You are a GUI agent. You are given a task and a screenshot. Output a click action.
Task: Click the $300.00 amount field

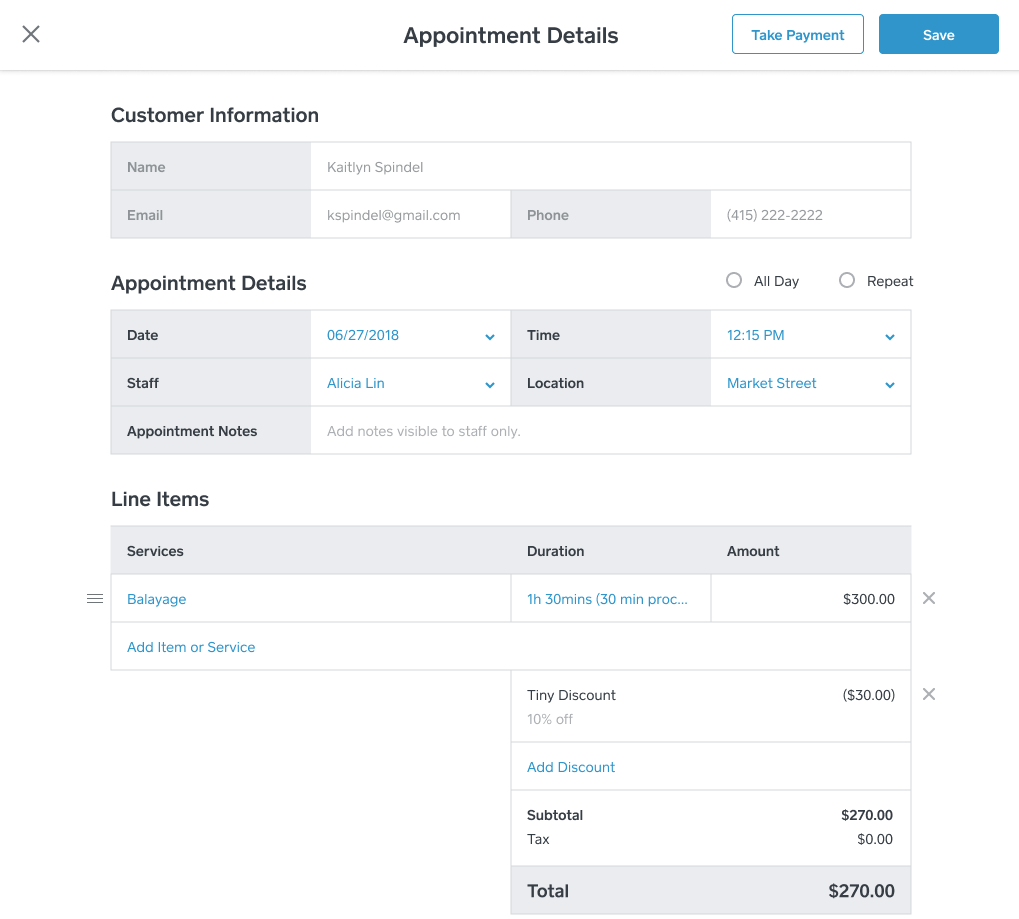[810, 599]
